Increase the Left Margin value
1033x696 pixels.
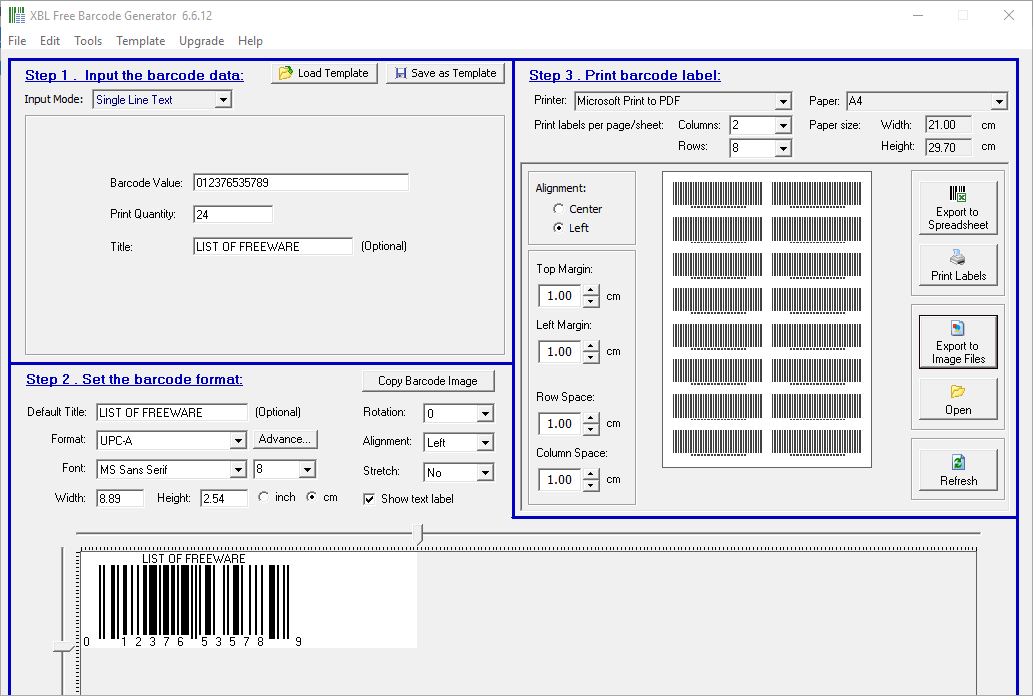591,346
